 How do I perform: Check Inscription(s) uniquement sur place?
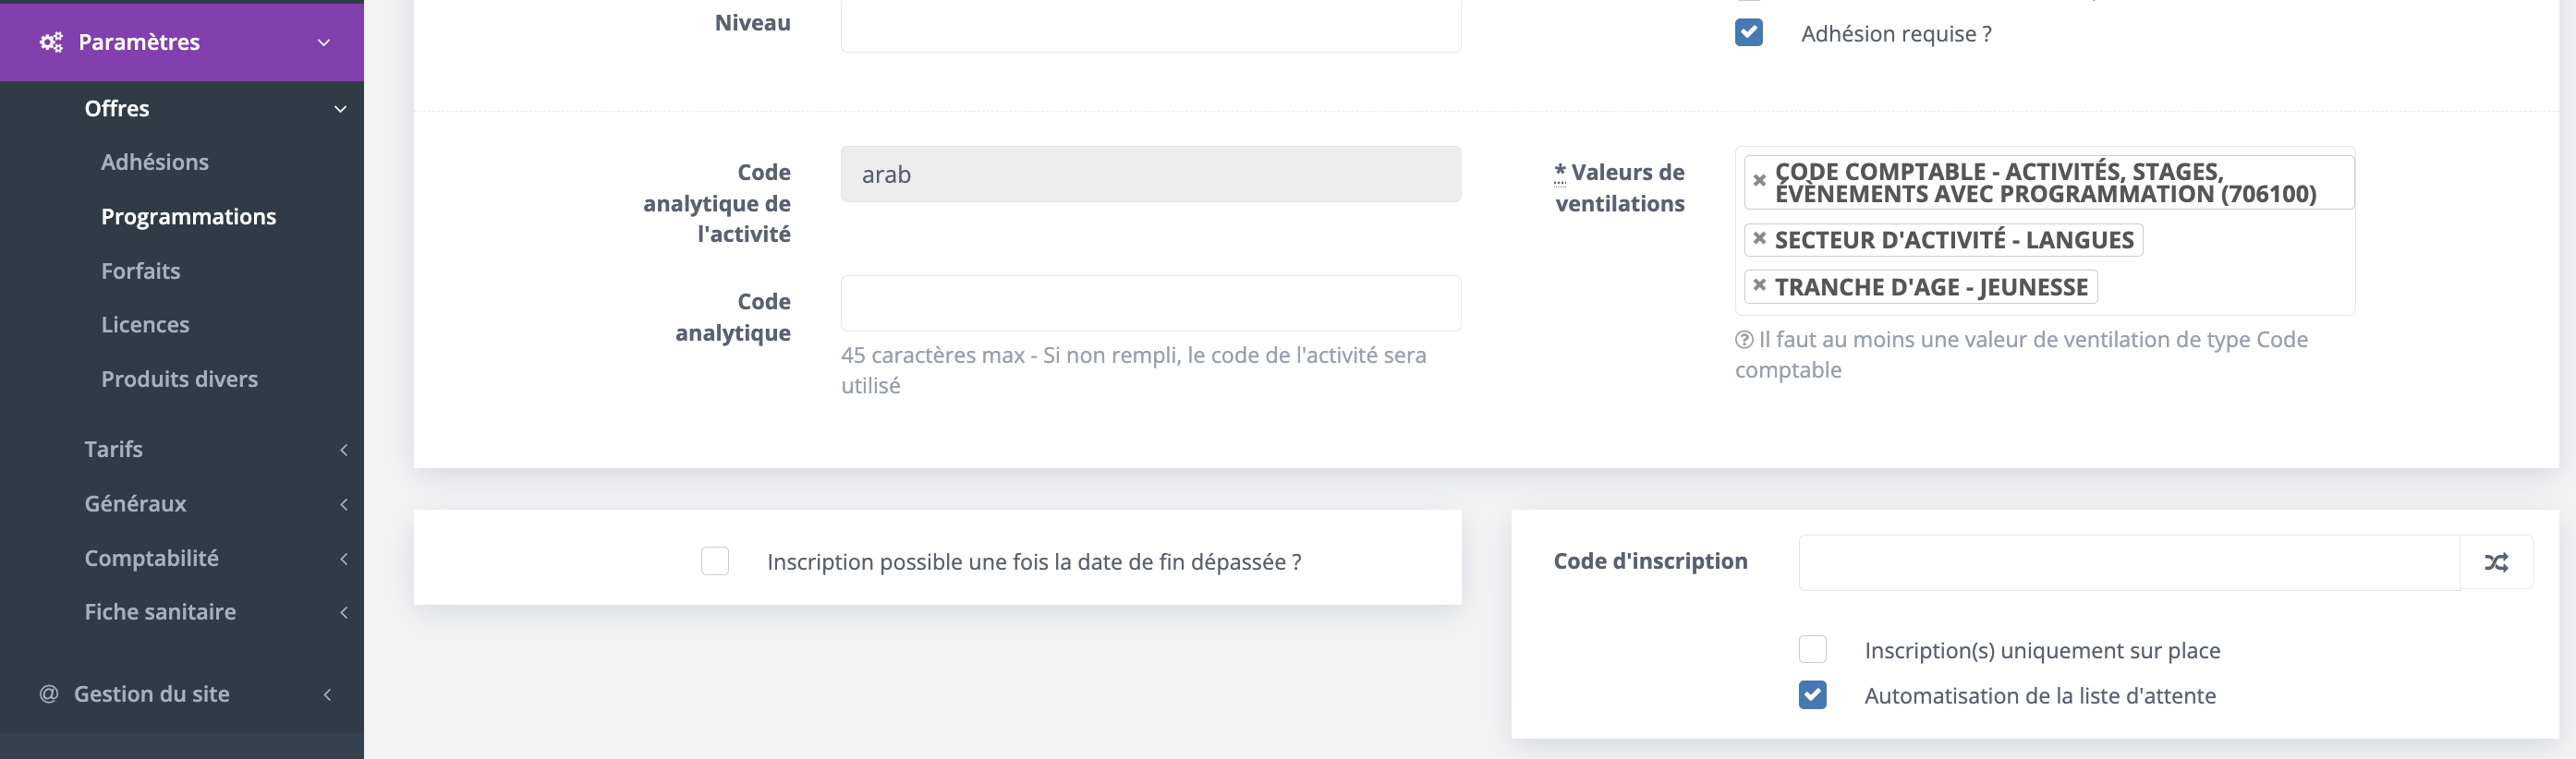pyautogui.click(x=1811, y=650)
